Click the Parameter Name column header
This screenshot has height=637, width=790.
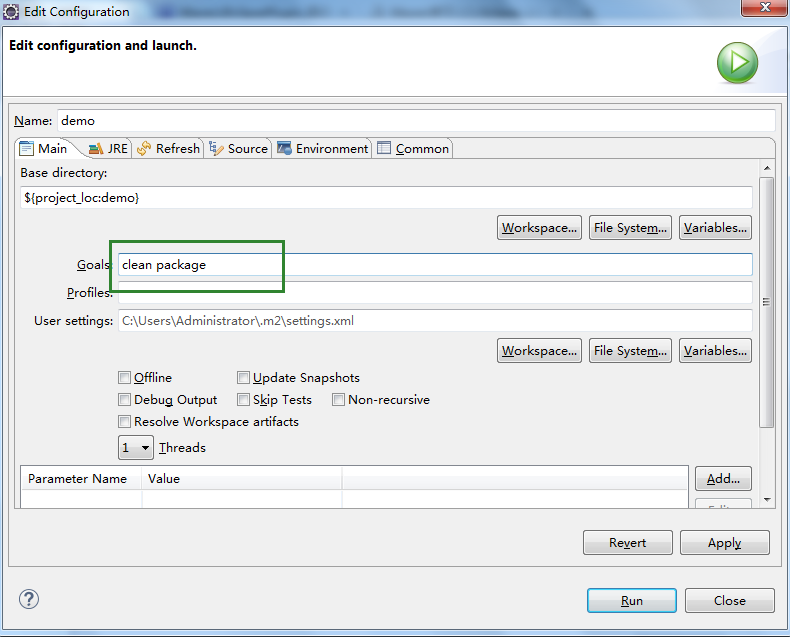tap(82, 479)
